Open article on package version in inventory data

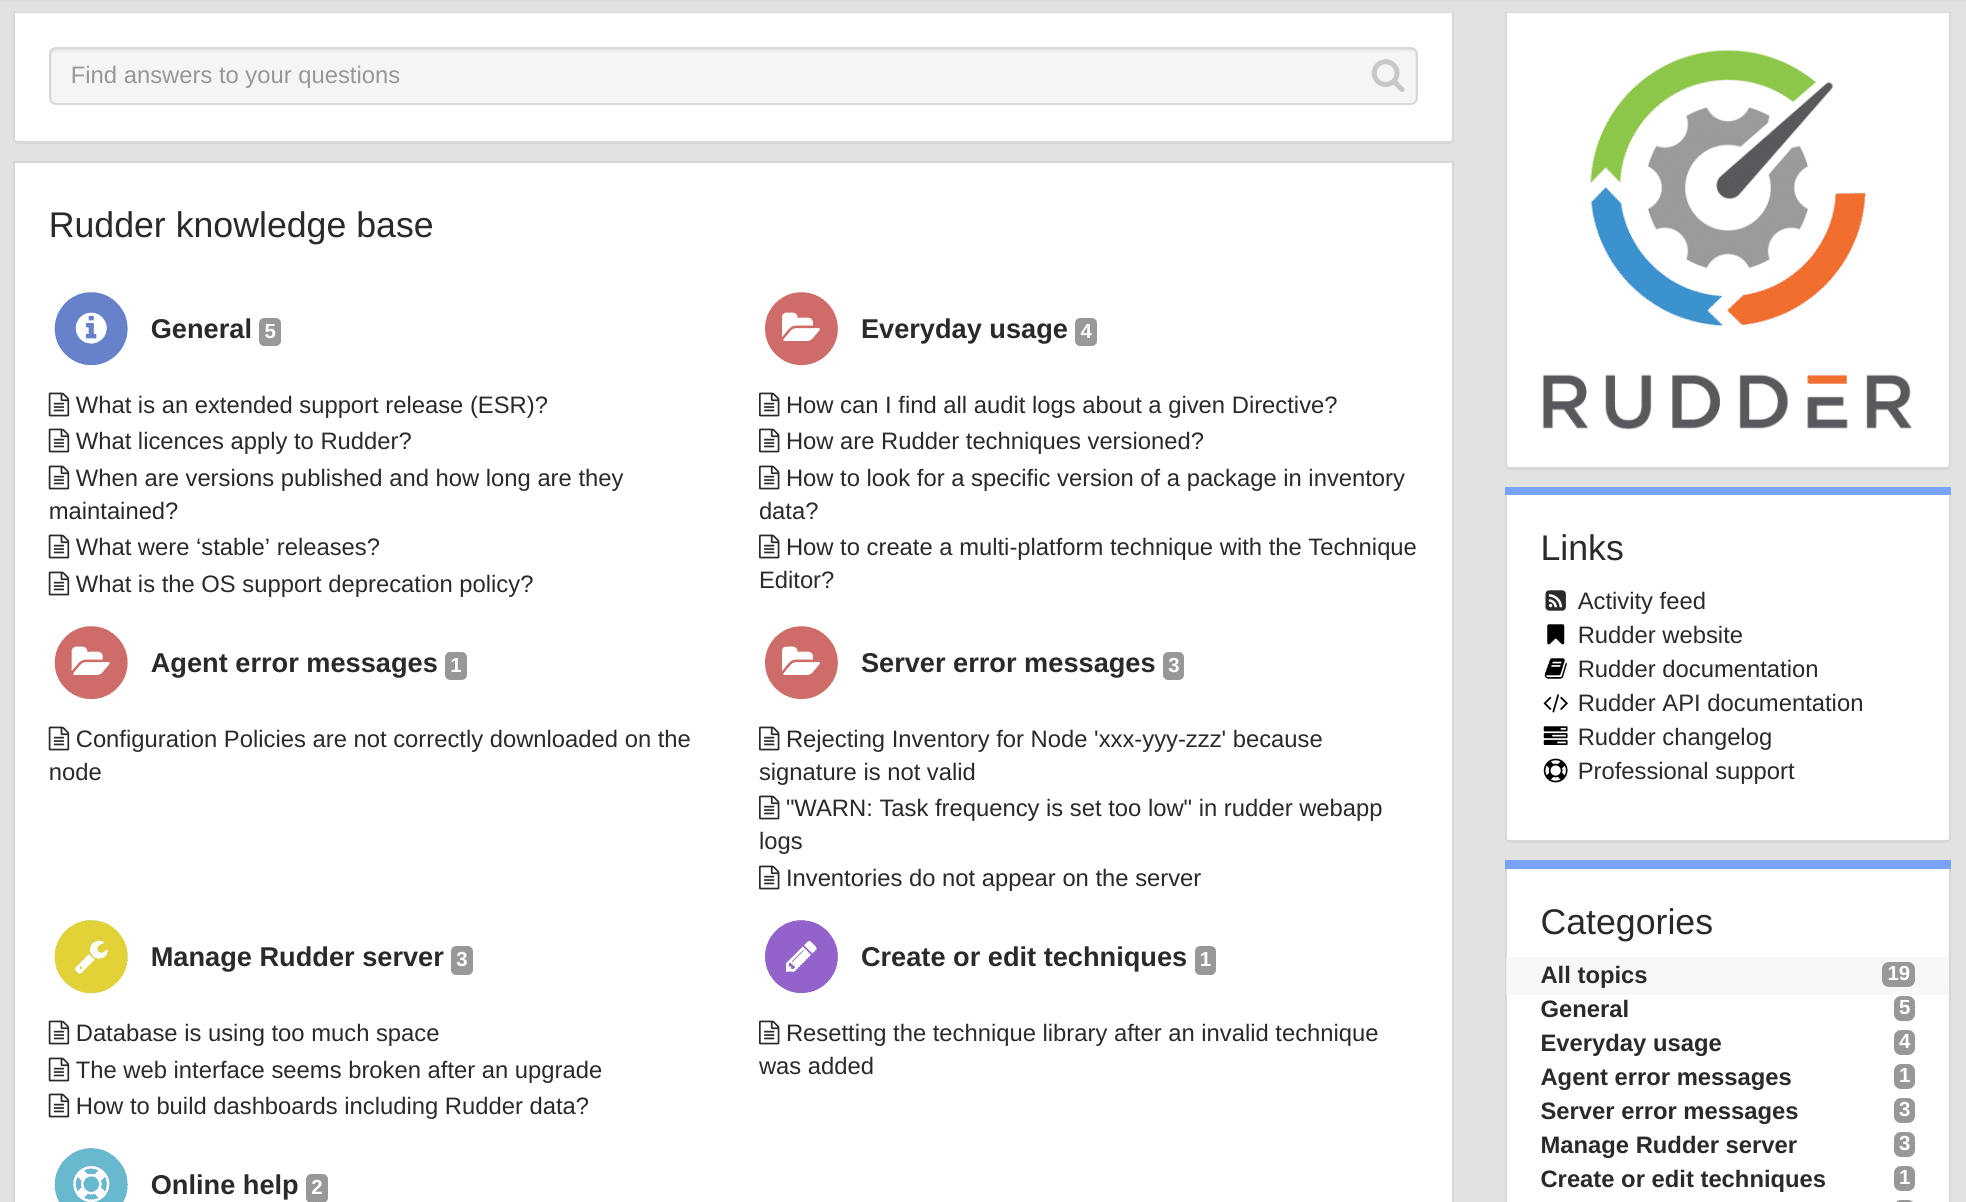tap(1082, 494)
